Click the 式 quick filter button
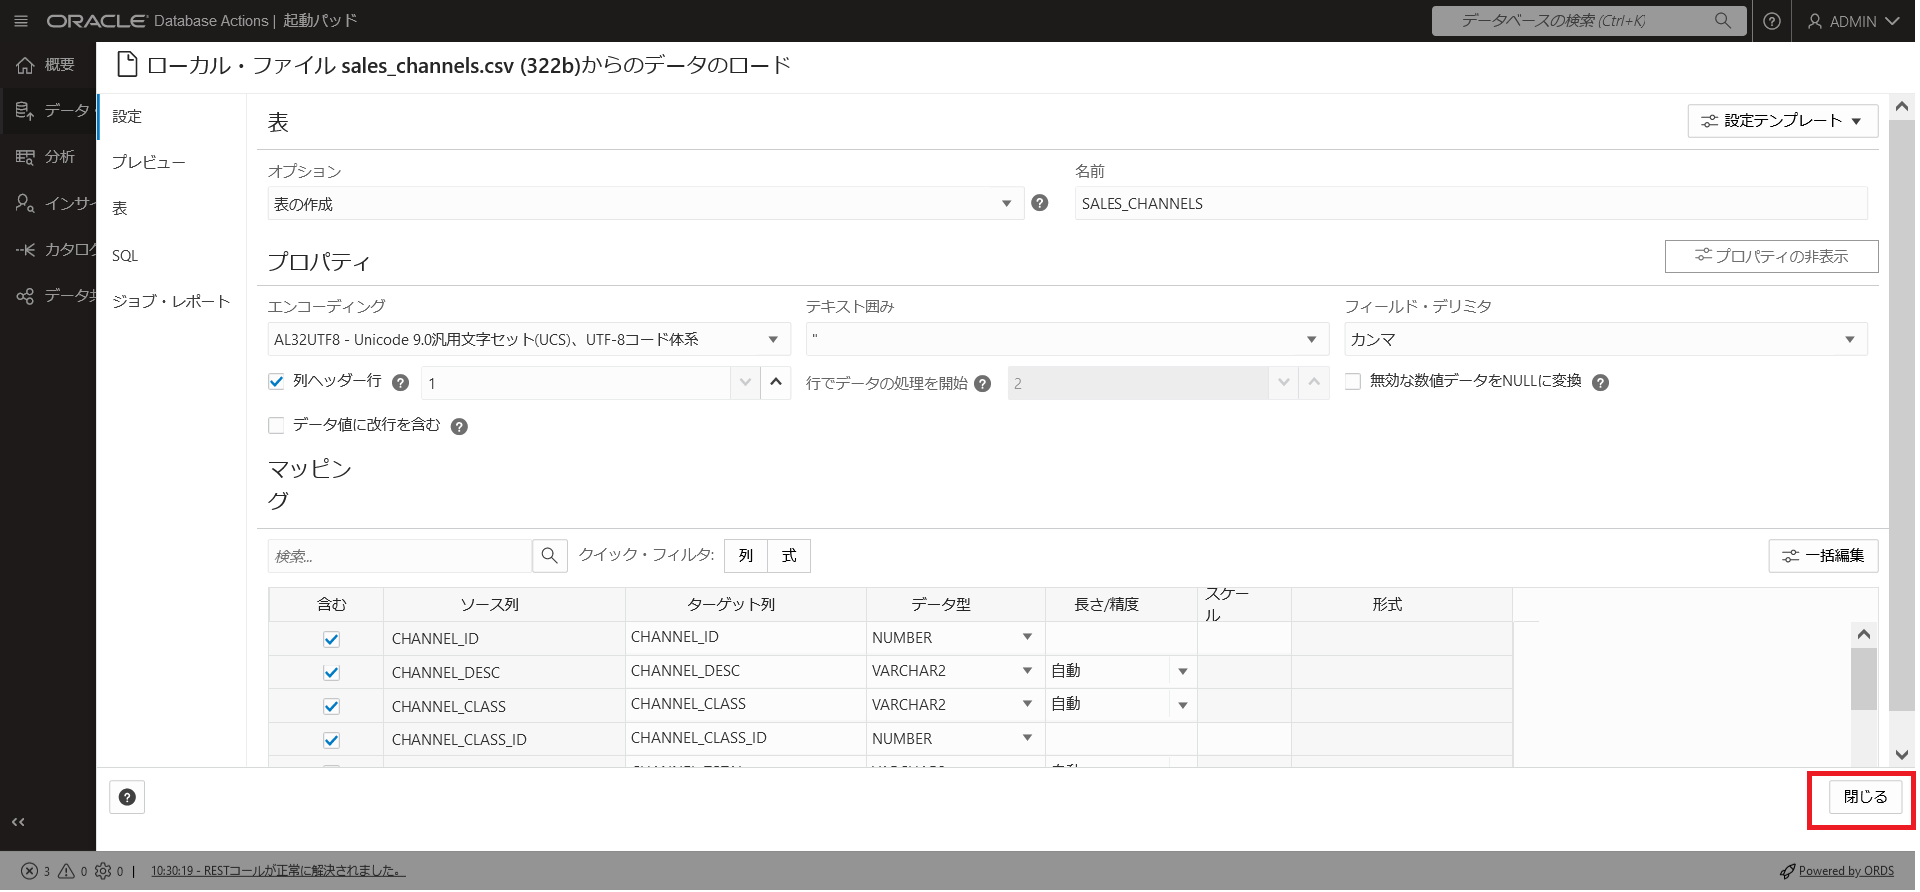Viewport: 1920px width, 892px height. point(789,556)
